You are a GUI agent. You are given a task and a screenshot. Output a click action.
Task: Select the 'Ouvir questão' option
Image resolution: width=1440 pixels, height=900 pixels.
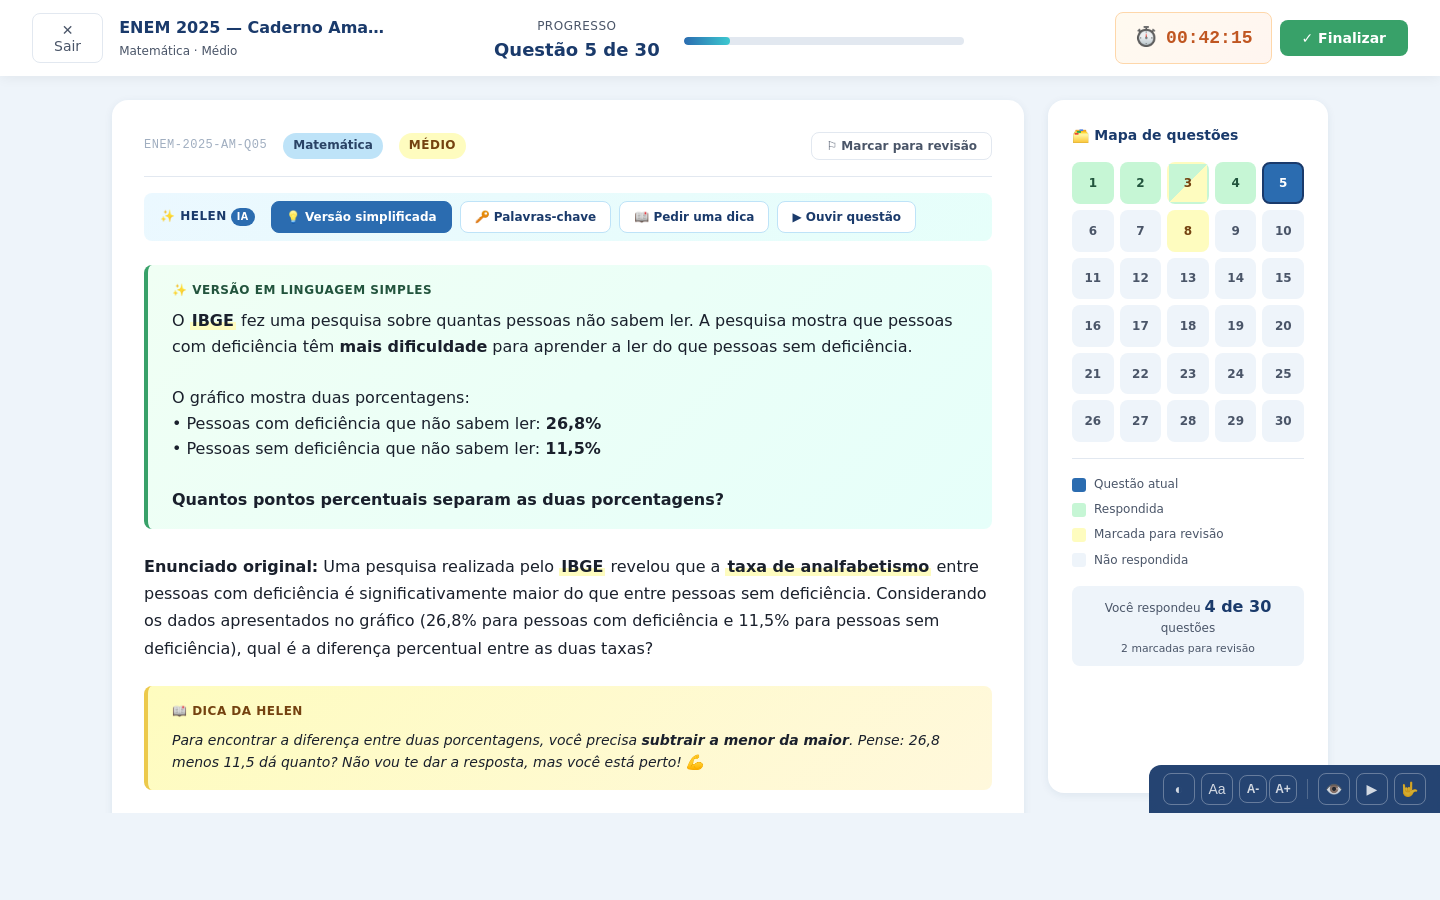[846, 216]
